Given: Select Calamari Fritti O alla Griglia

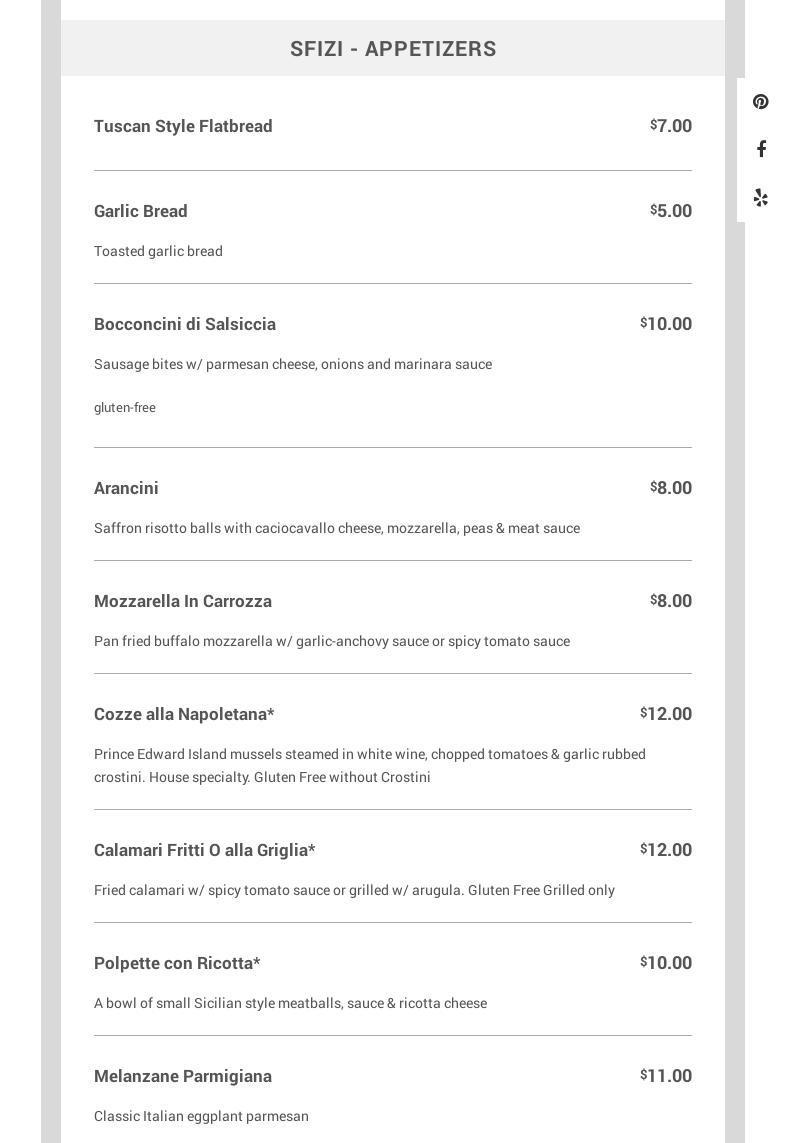Looking at the screenshot, I should pyautogui.click(x=204, y=850).
